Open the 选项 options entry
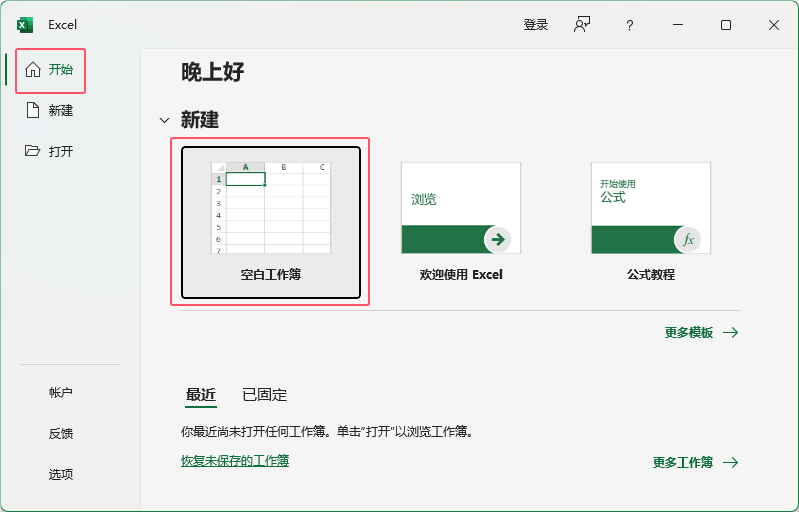 61,474
